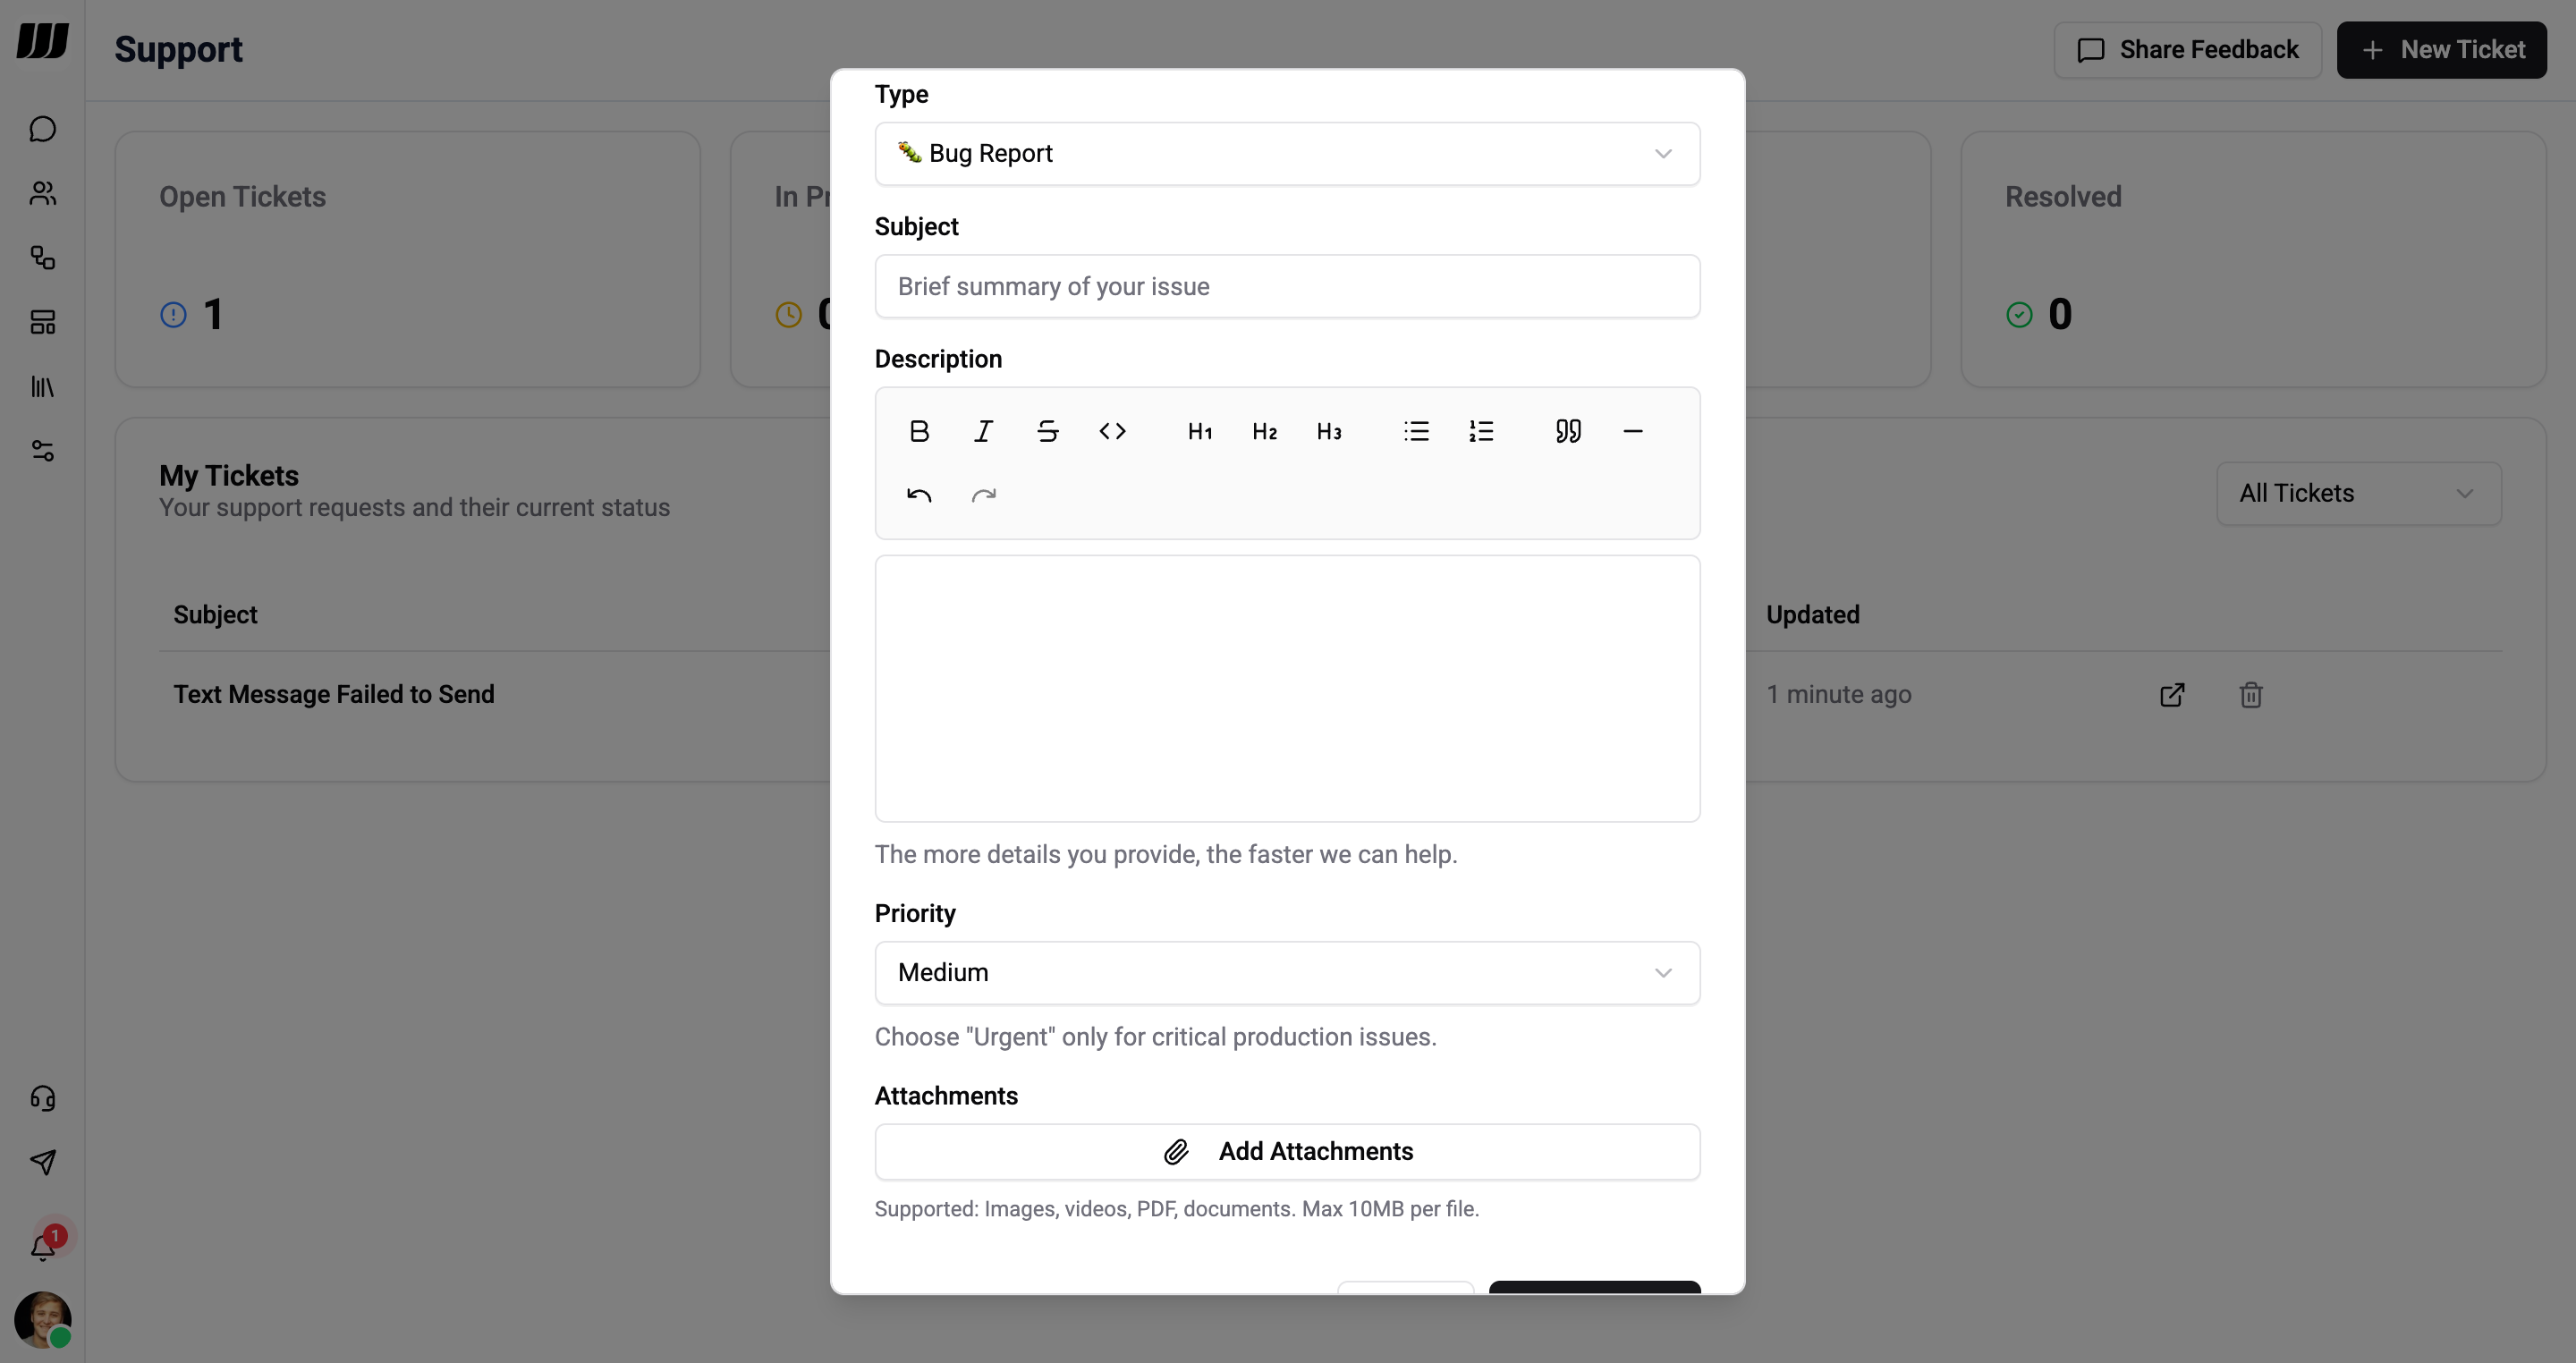Viewport: 2576px width, 1363px height.
Task: Apply strikethrough formatting to the description
Action: tap(1047, 431)
